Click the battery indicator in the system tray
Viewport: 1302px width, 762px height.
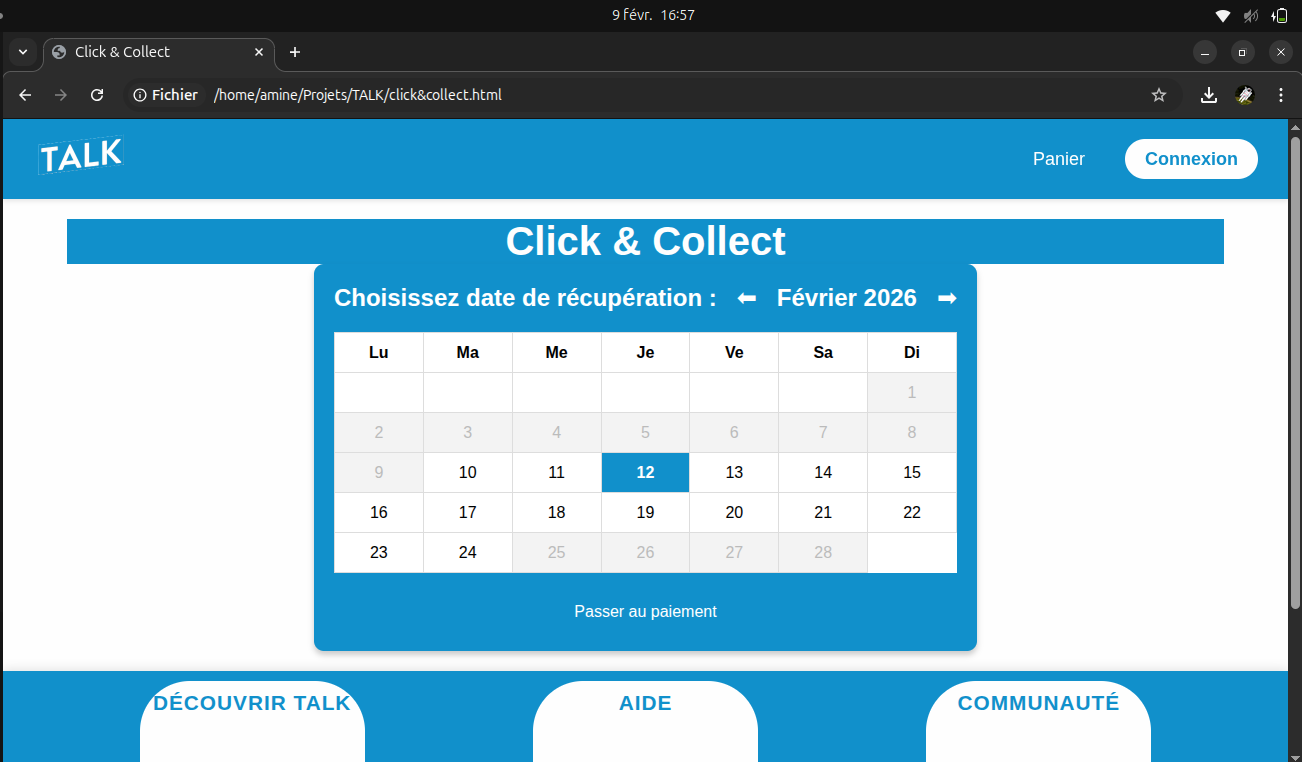(x=1281, y=15)
